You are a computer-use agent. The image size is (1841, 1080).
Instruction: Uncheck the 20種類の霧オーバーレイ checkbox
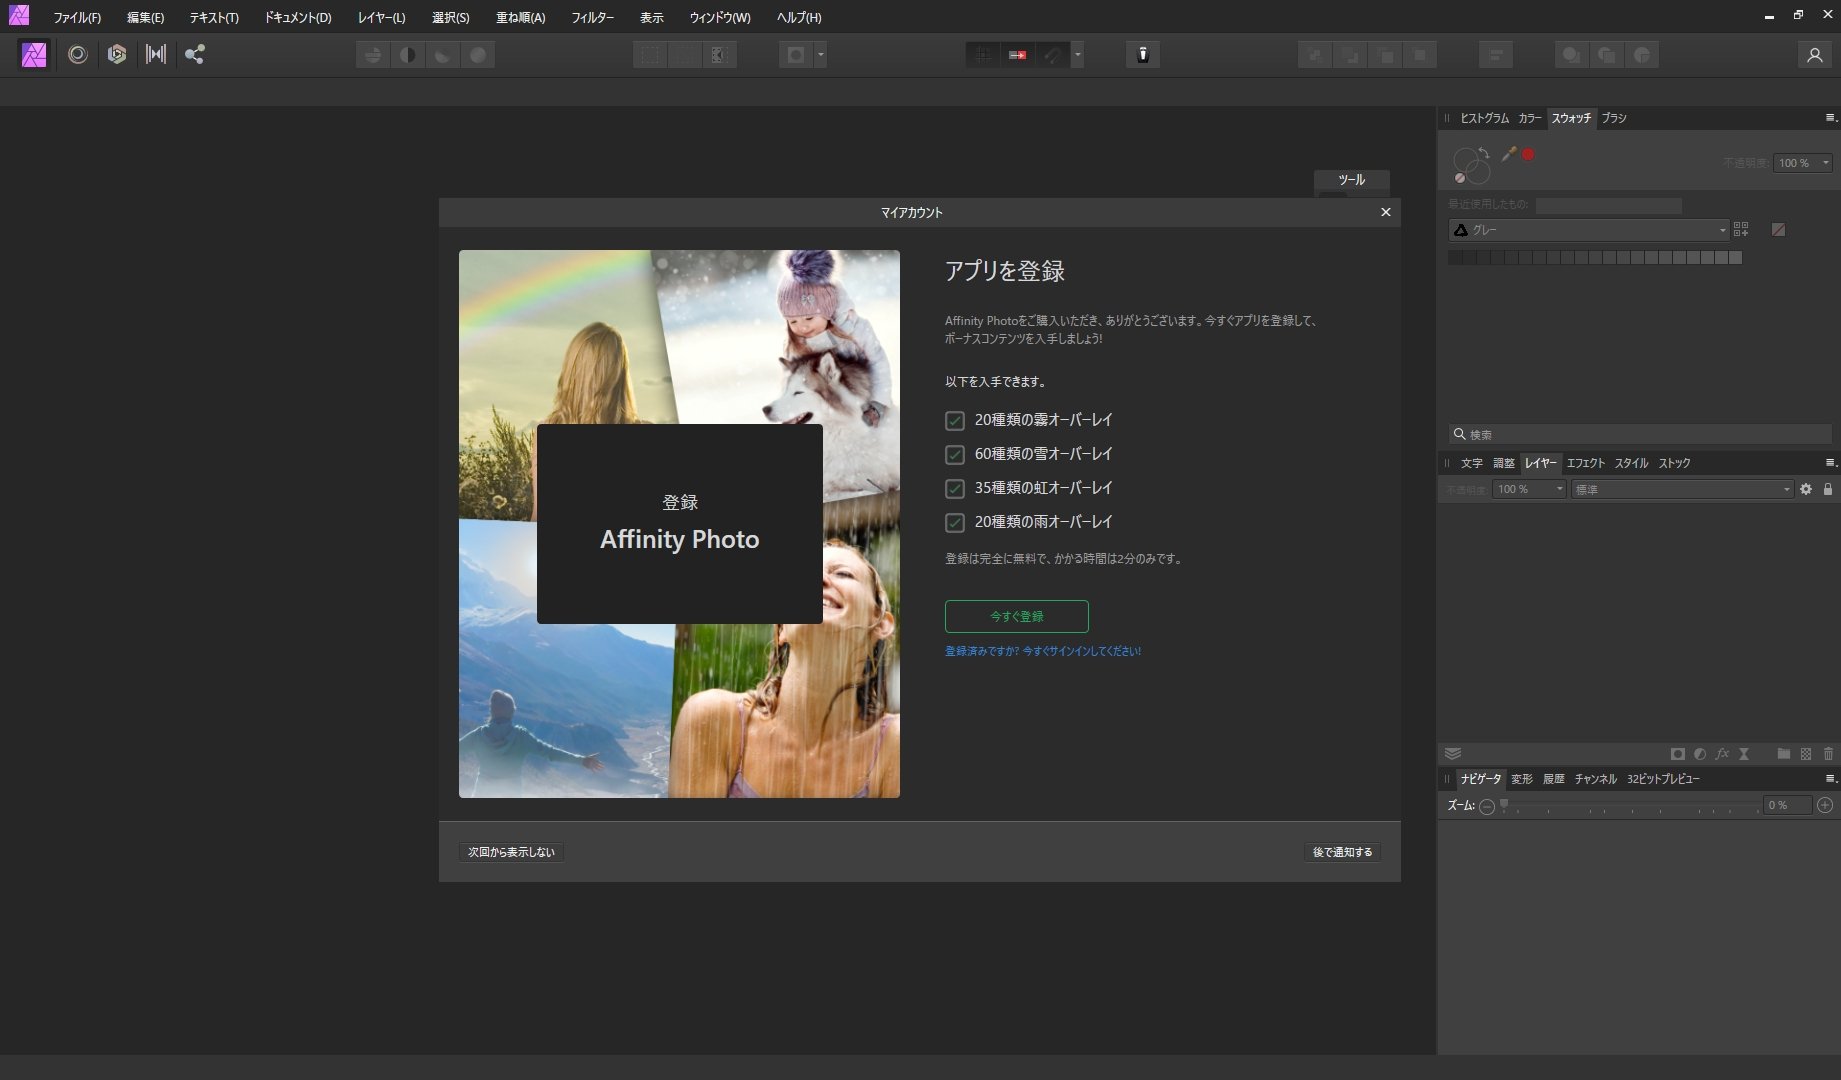click(x=955, y=421)
